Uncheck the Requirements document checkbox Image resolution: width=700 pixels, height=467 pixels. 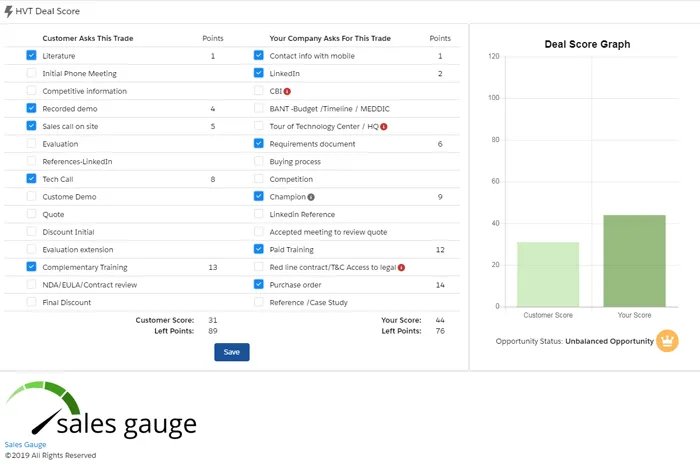pos(258,143)
